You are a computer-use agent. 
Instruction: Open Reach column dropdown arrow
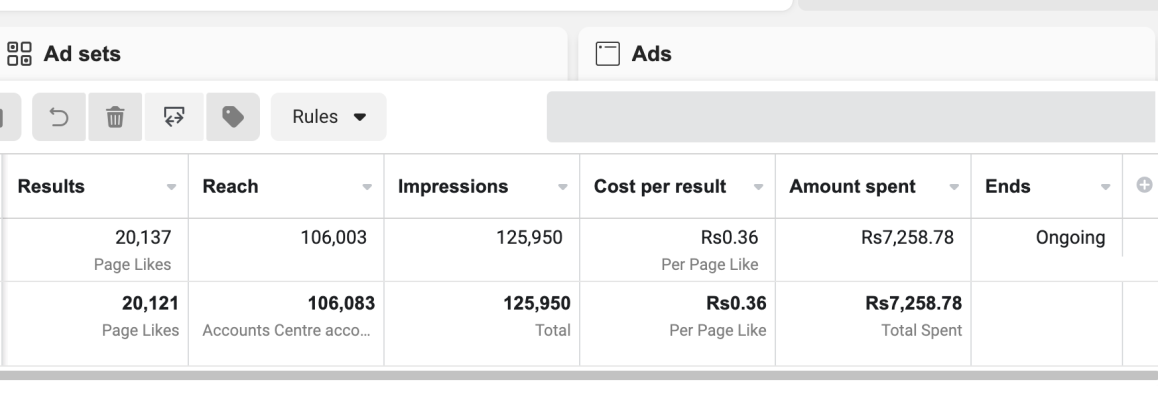(x=367, y=187)
